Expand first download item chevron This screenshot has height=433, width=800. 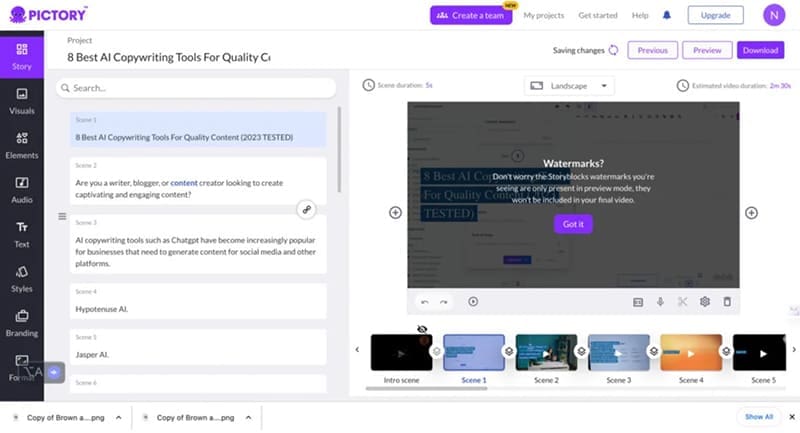click(118, 417)
